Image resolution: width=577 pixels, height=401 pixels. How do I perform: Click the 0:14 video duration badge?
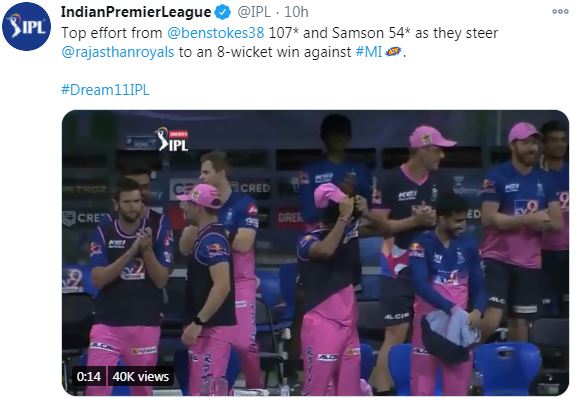(x=89, y=376)
